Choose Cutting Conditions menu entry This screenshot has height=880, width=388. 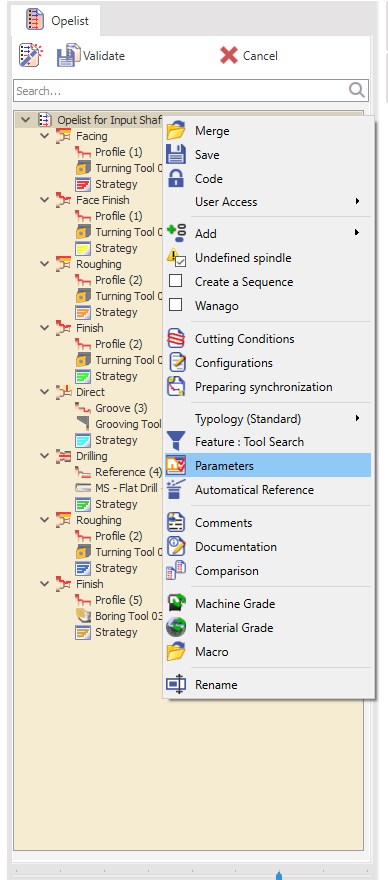[x=267, y=339]
